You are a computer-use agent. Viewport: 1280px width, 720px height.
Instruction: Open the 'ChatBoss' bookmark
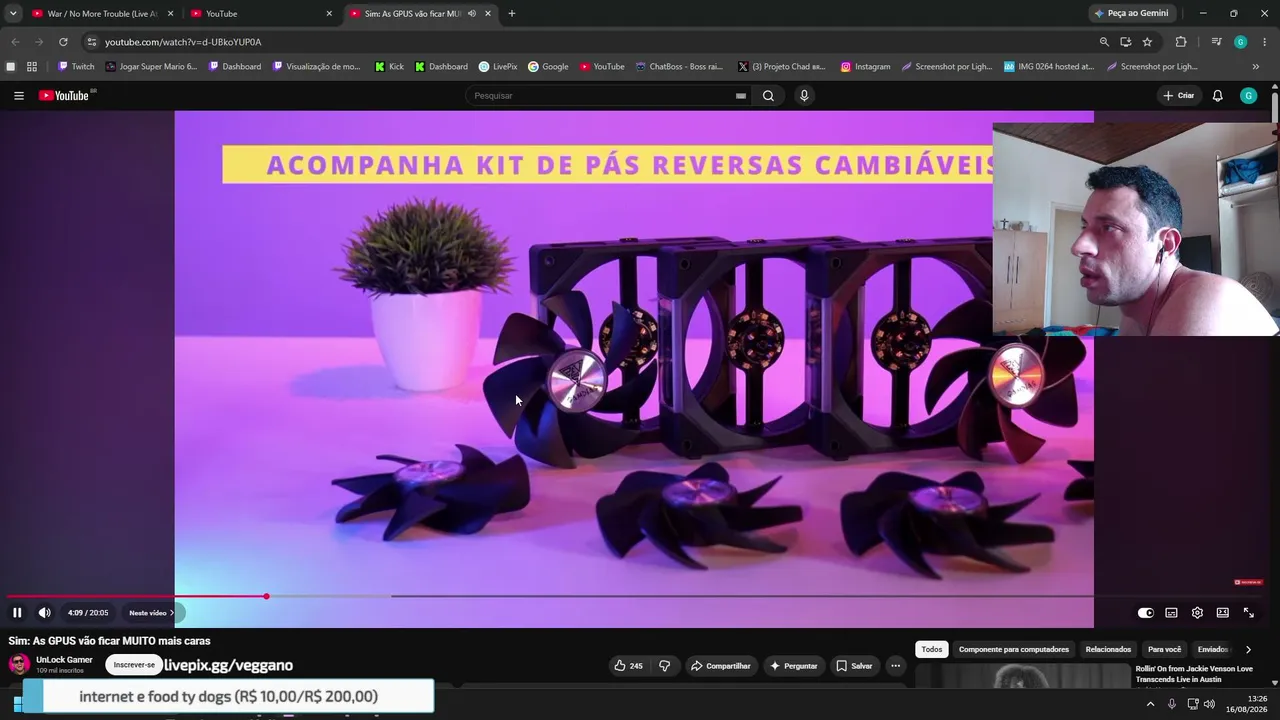click(678, 67)
